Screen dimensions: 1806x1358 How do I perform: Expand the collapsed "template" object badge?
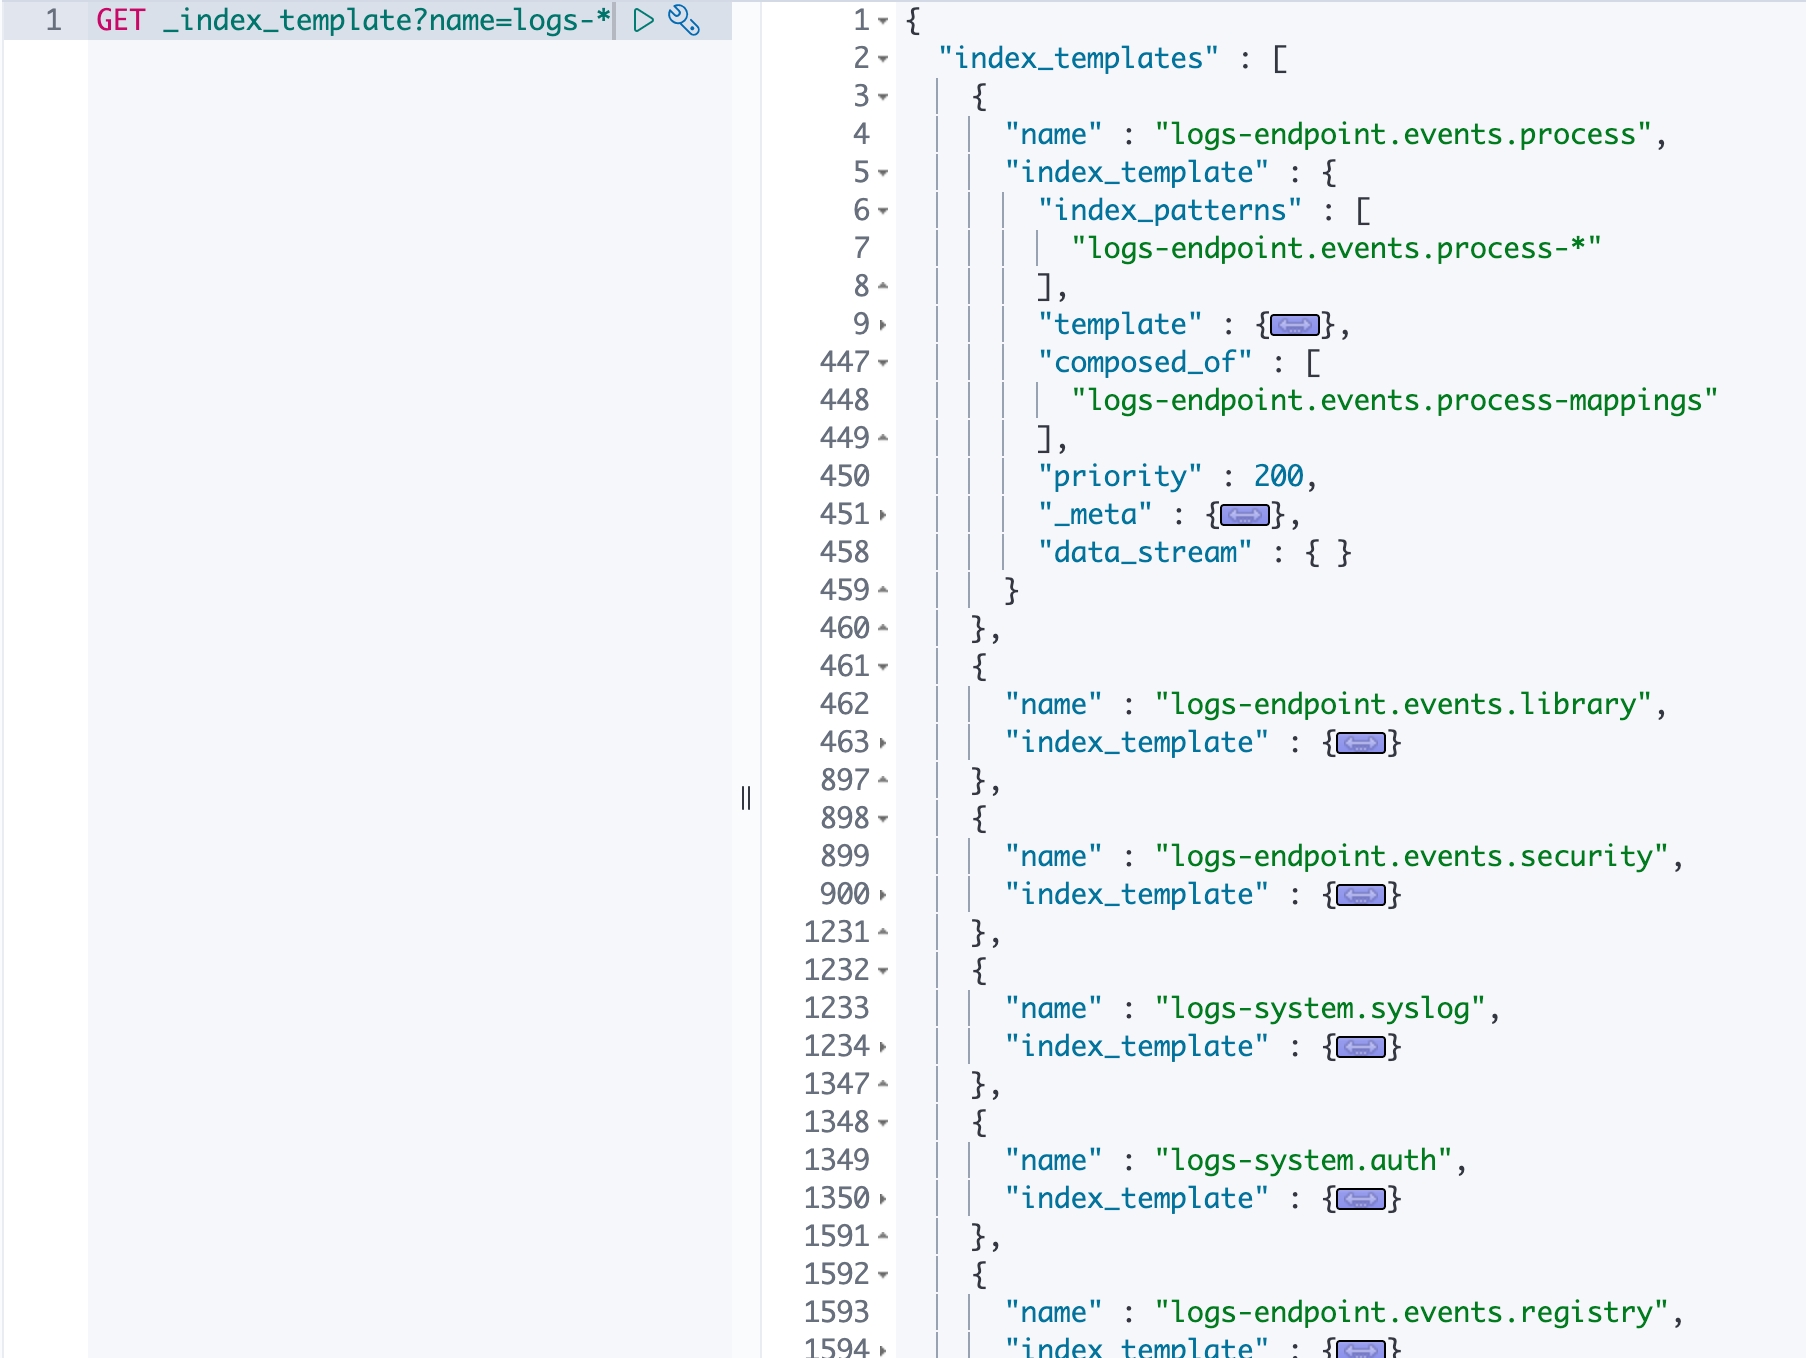[x=1295, y=325]
